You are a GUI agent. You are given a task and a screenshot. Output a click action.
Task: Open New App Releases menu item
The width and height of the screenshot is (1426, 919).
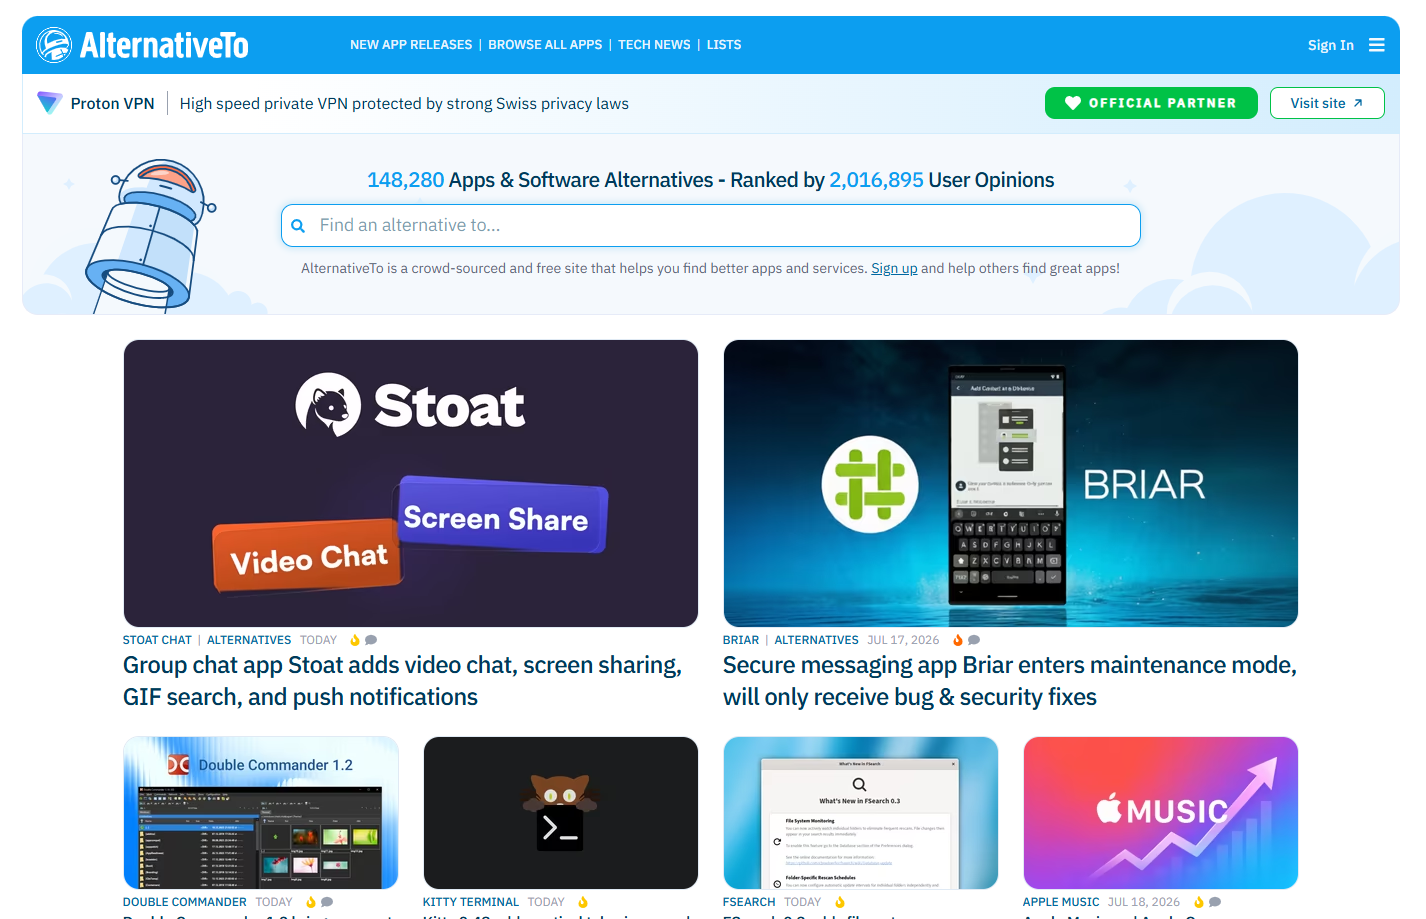(411, 45)
